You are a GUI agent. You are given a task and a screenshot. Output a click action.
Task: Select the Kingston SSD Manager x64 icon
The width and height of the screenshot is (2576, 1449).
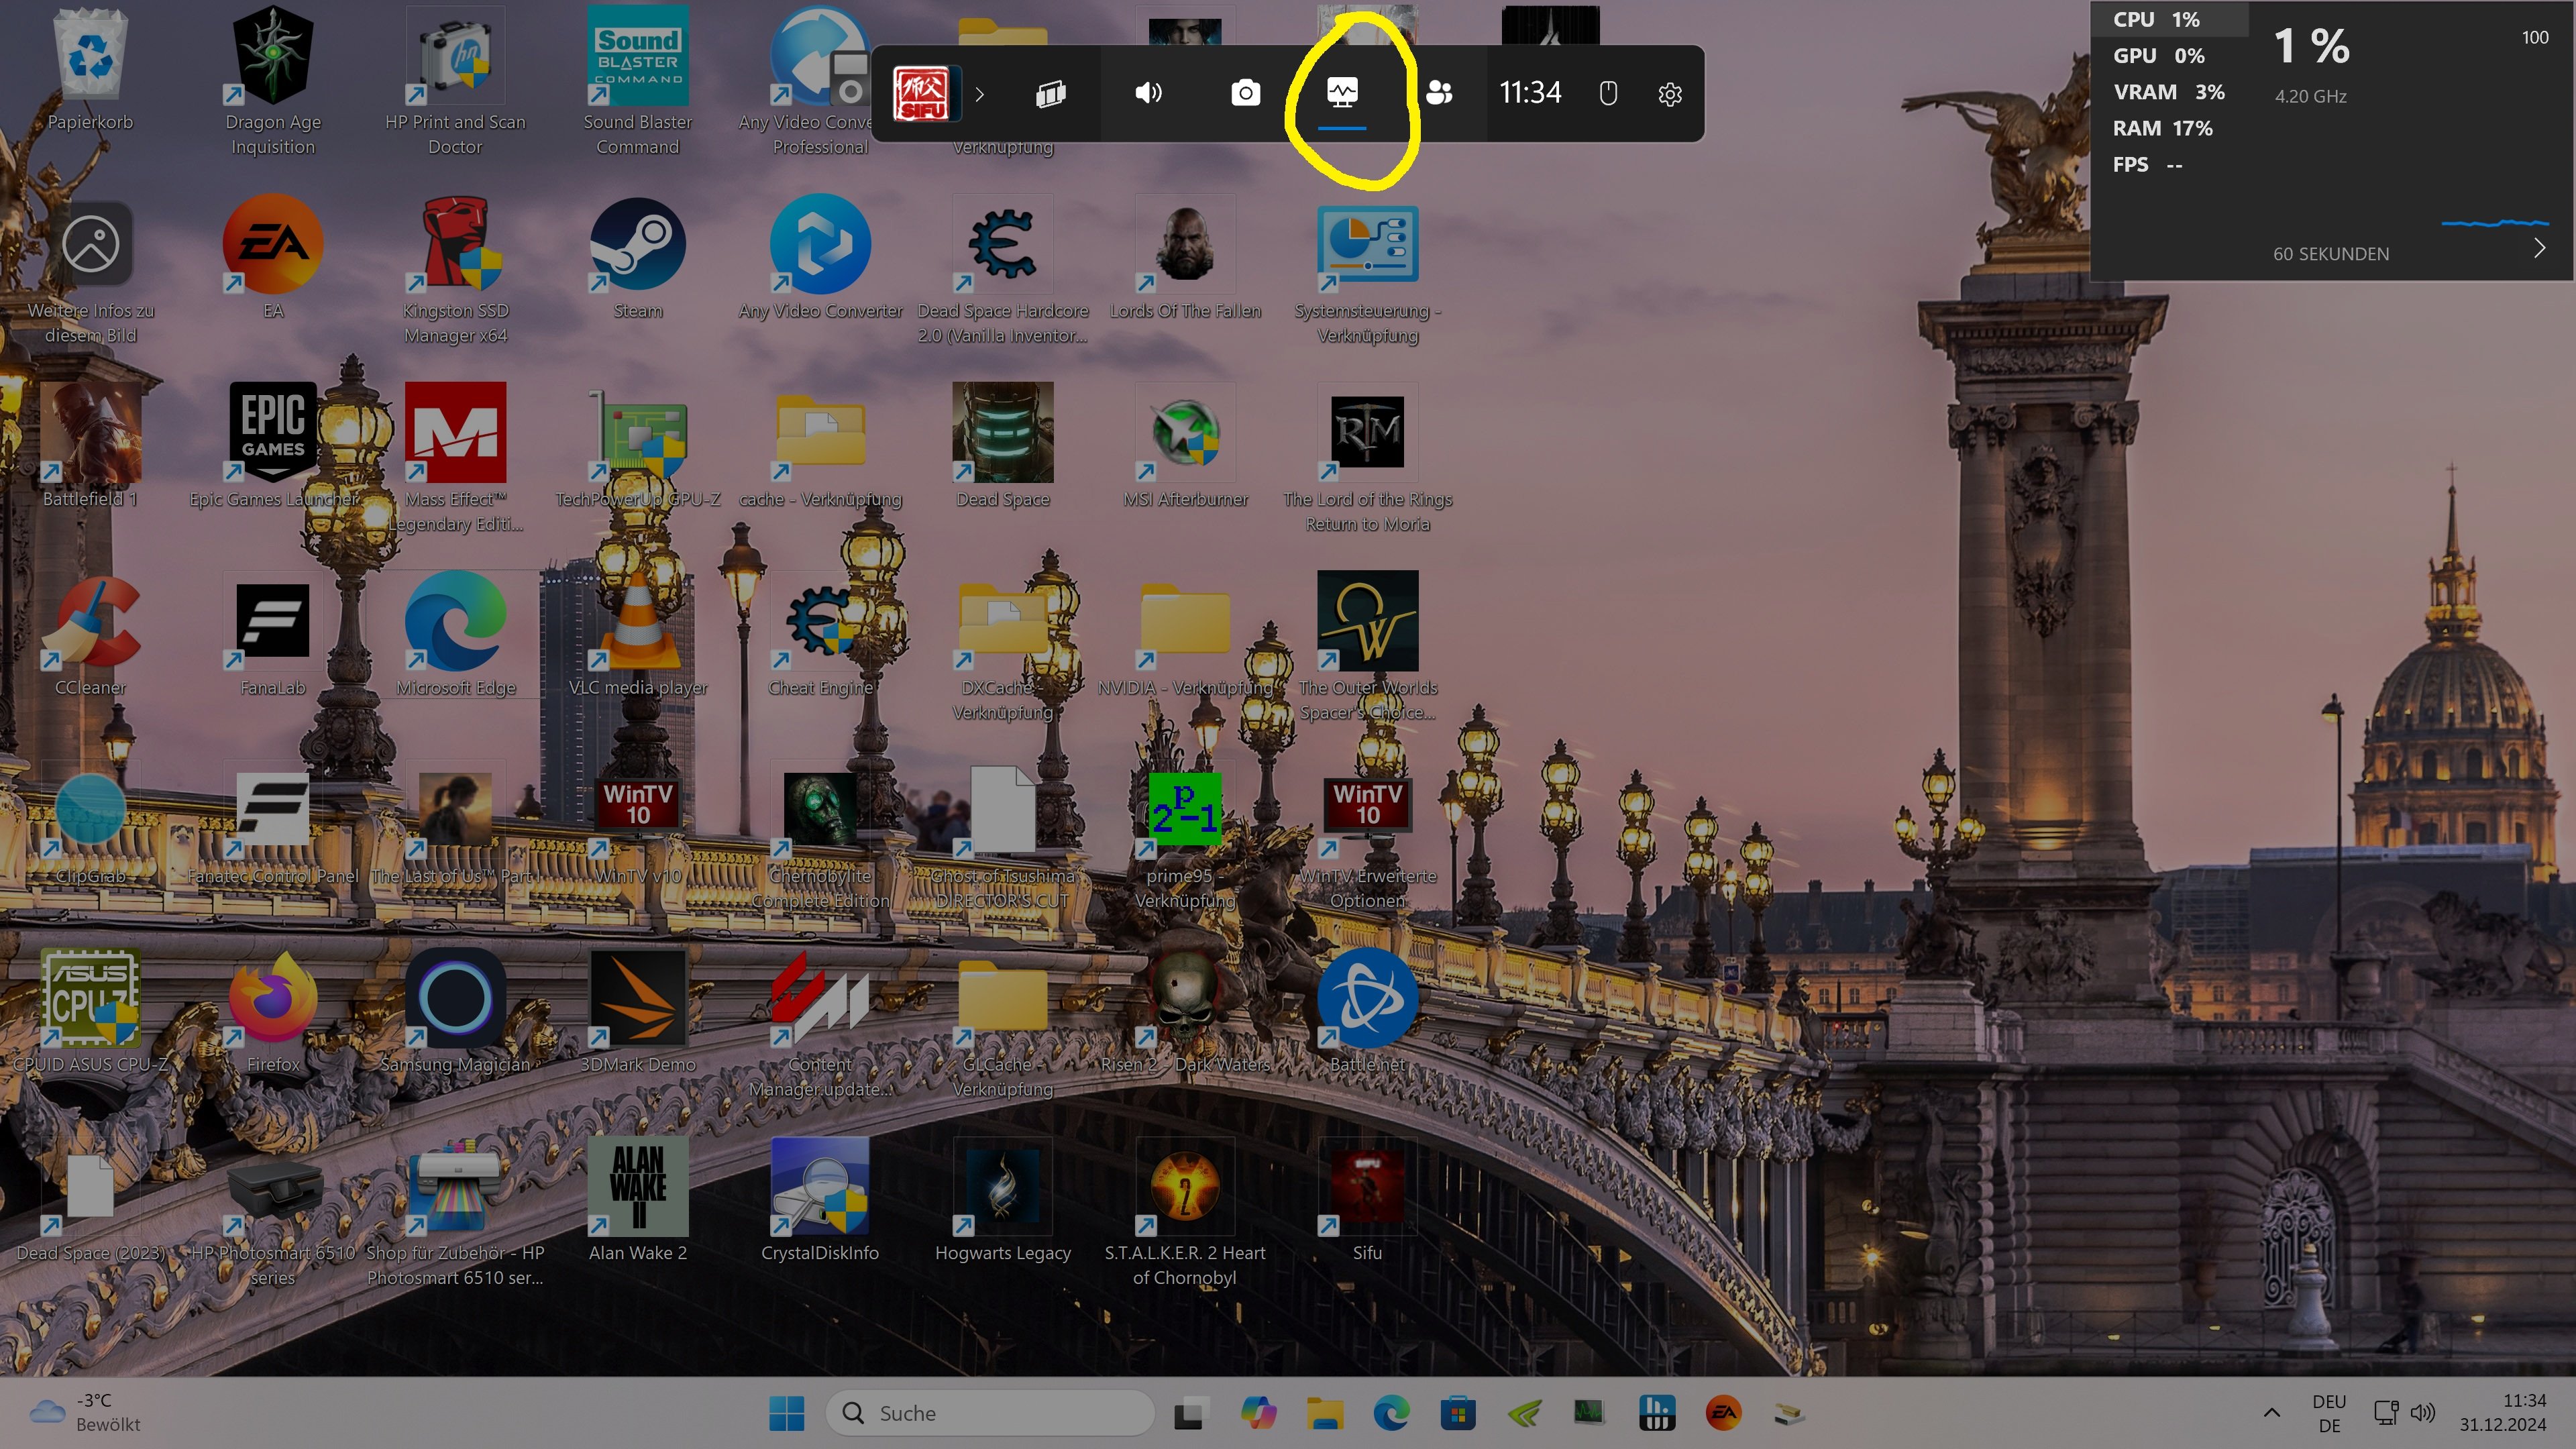click(455, 270)
